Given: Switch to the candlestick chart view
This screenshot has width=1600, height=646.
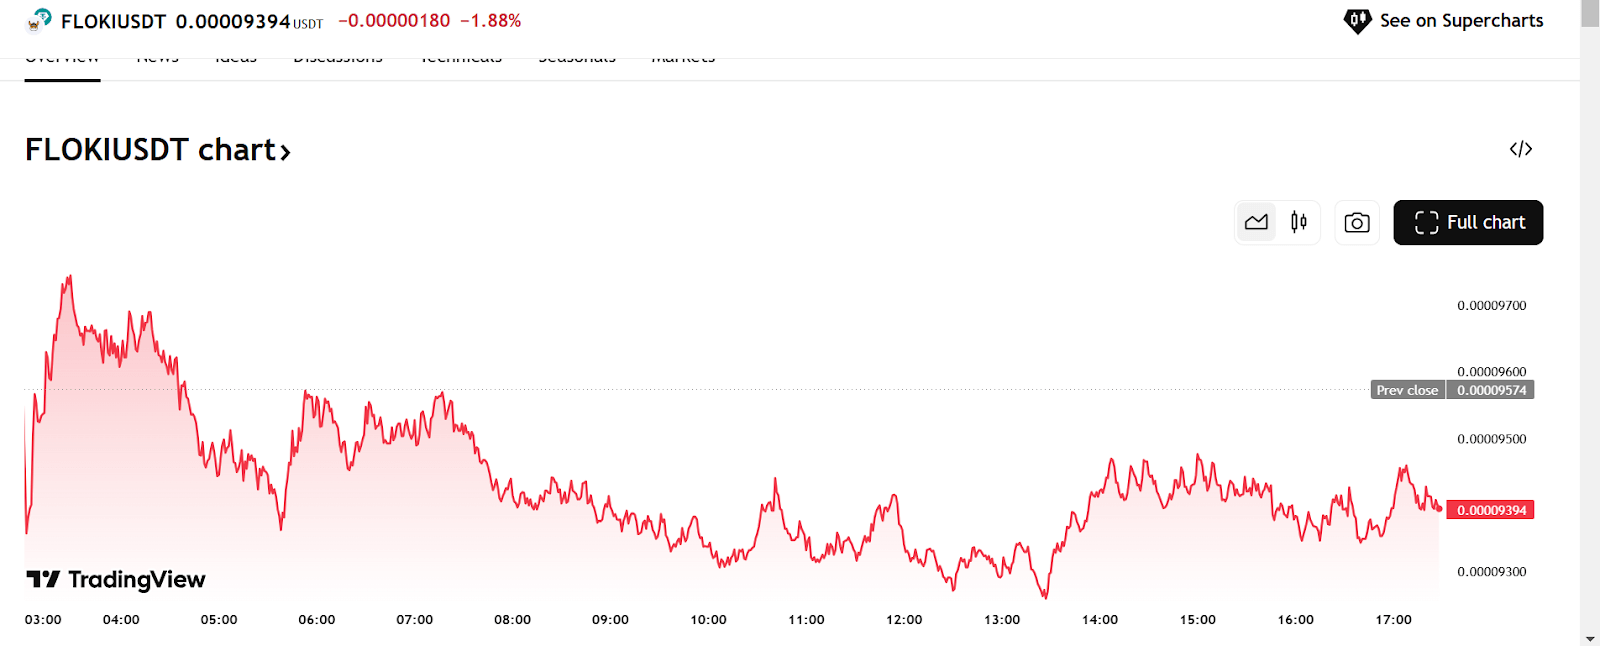Looking at the screenshot, I should [x=1299, y=222].
